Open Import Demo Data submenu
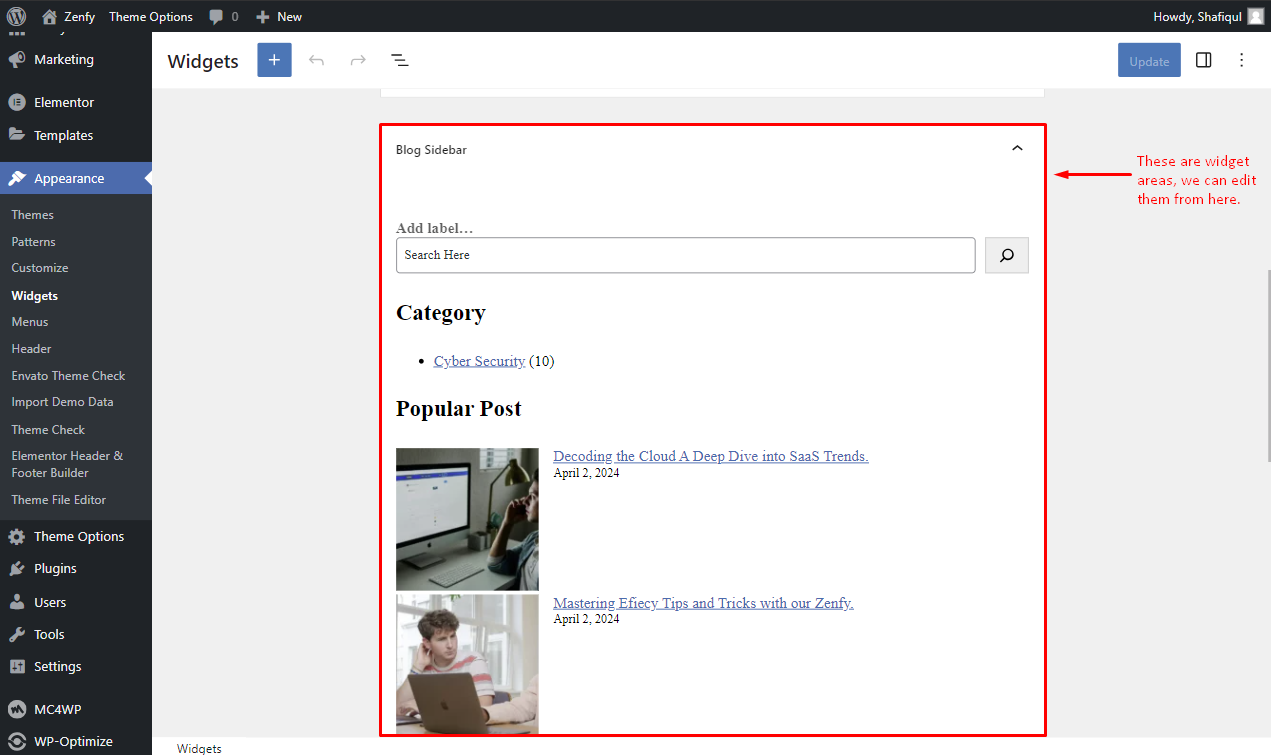Viewport: 1271px width, 755px height. click(x=62, y=402)
